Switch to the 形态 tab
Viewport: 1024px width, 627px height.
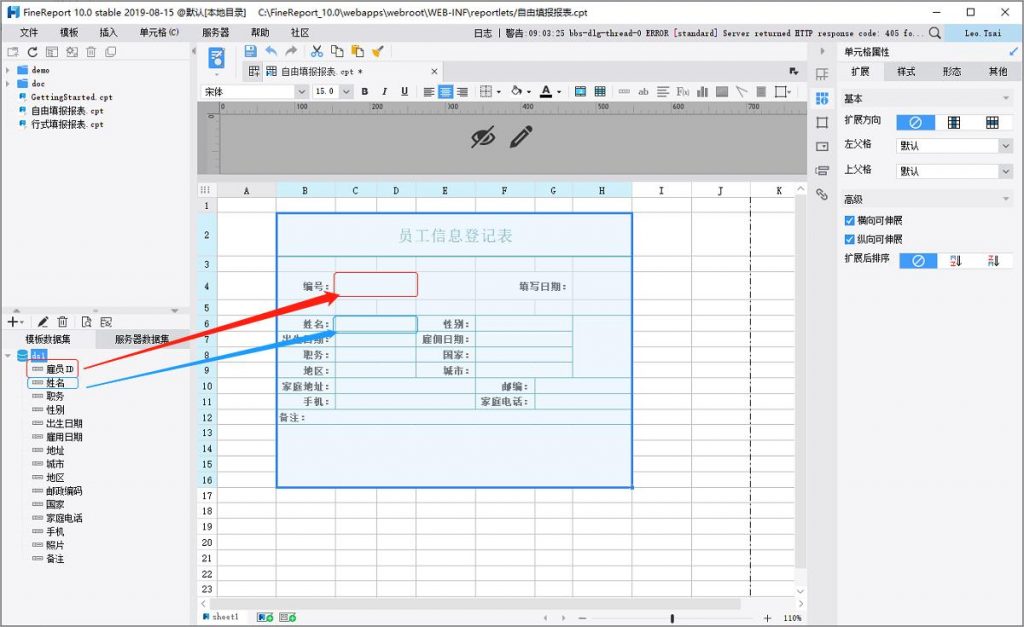(952, 72)
